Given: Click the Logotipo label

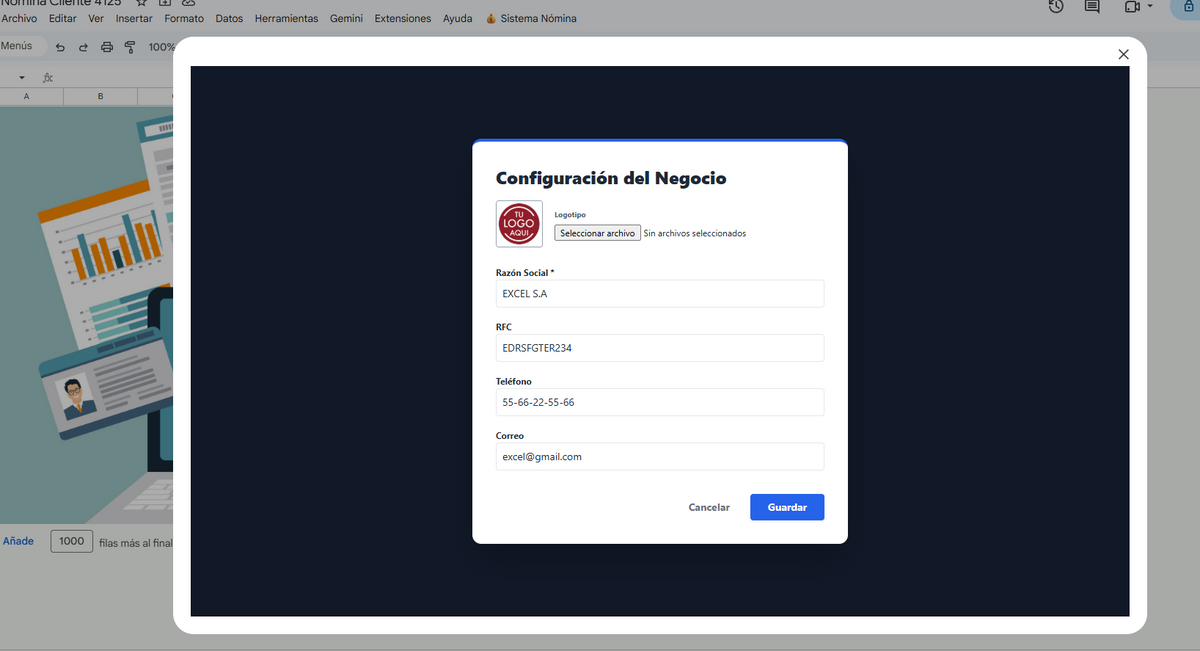Looking at the screenshot, I should (x=570, y=215).
